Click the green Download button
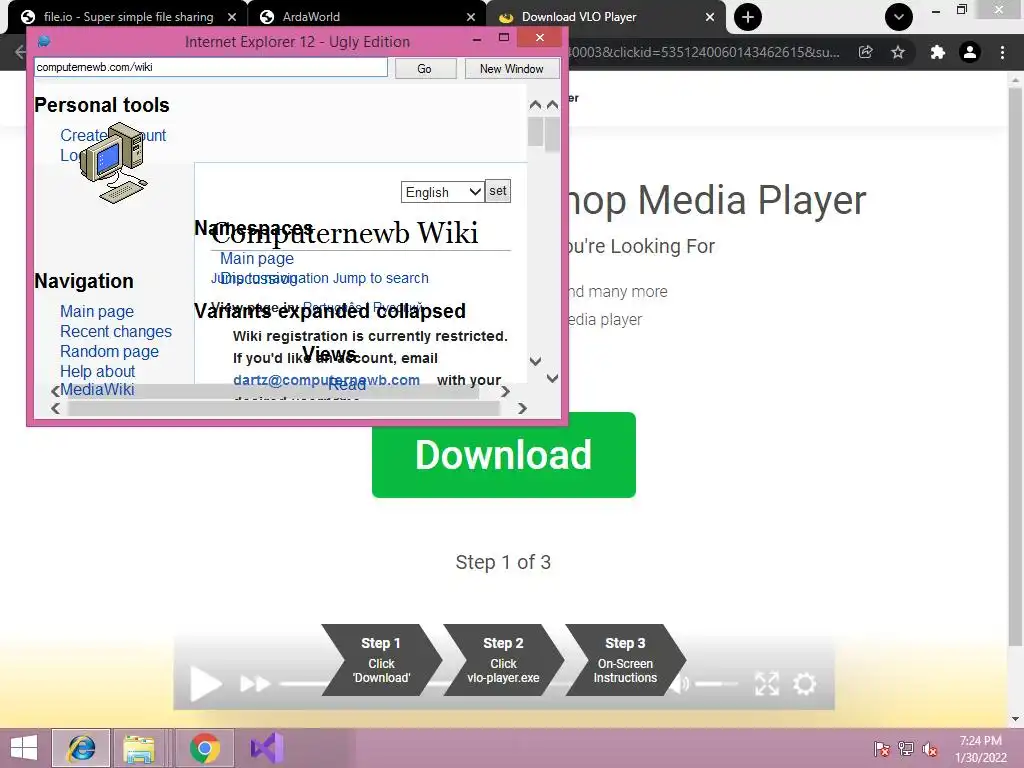The height and width of the screenshot is (768, 1024). tap(504, 455)
